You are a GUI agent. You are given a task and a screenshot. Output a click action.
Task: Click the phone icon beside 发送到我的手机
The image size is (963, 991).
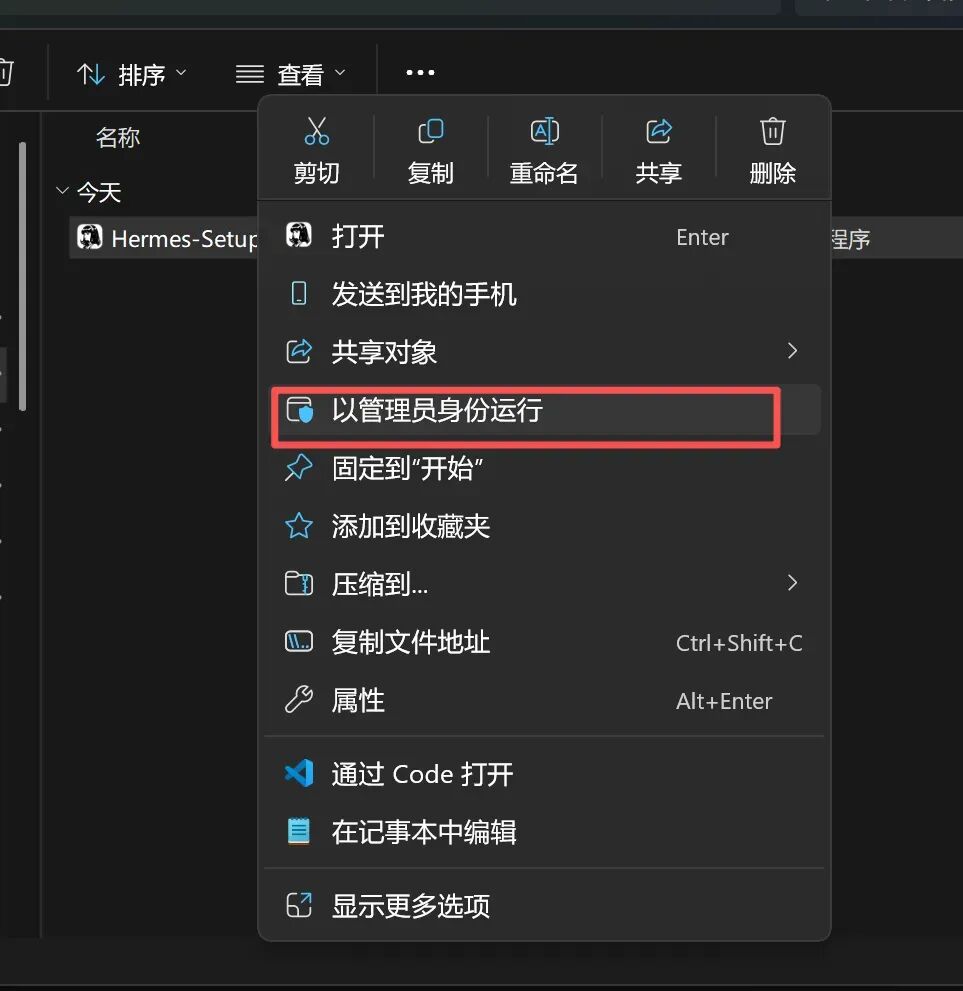point(299,294)
